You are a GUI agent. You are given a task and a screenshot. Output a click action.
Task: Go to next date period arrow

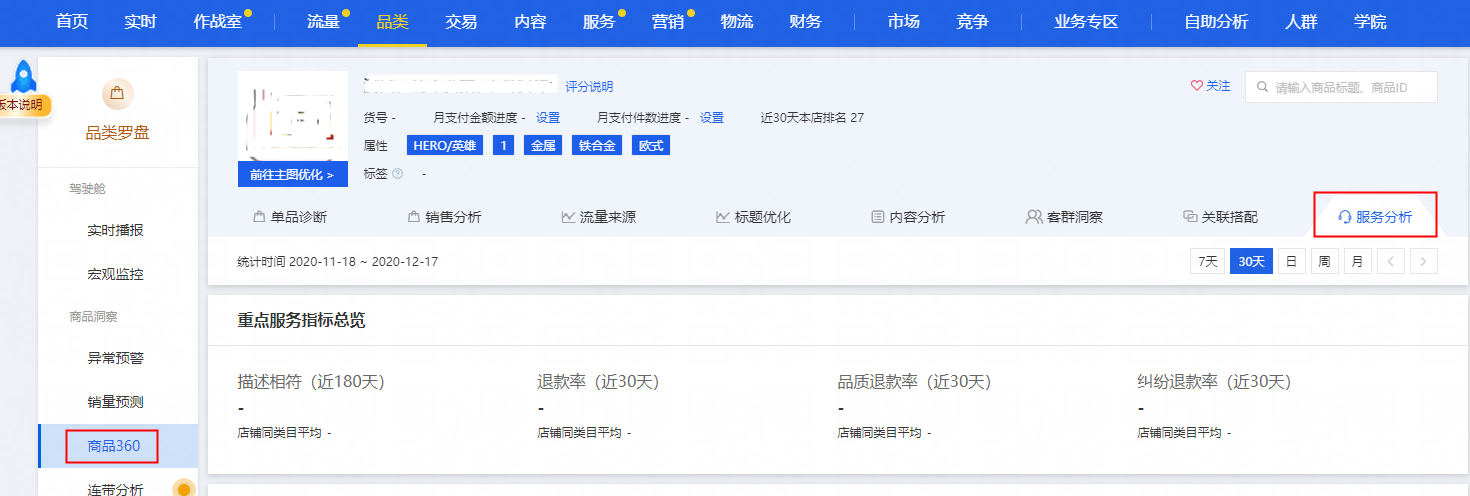click(1423, 262)
